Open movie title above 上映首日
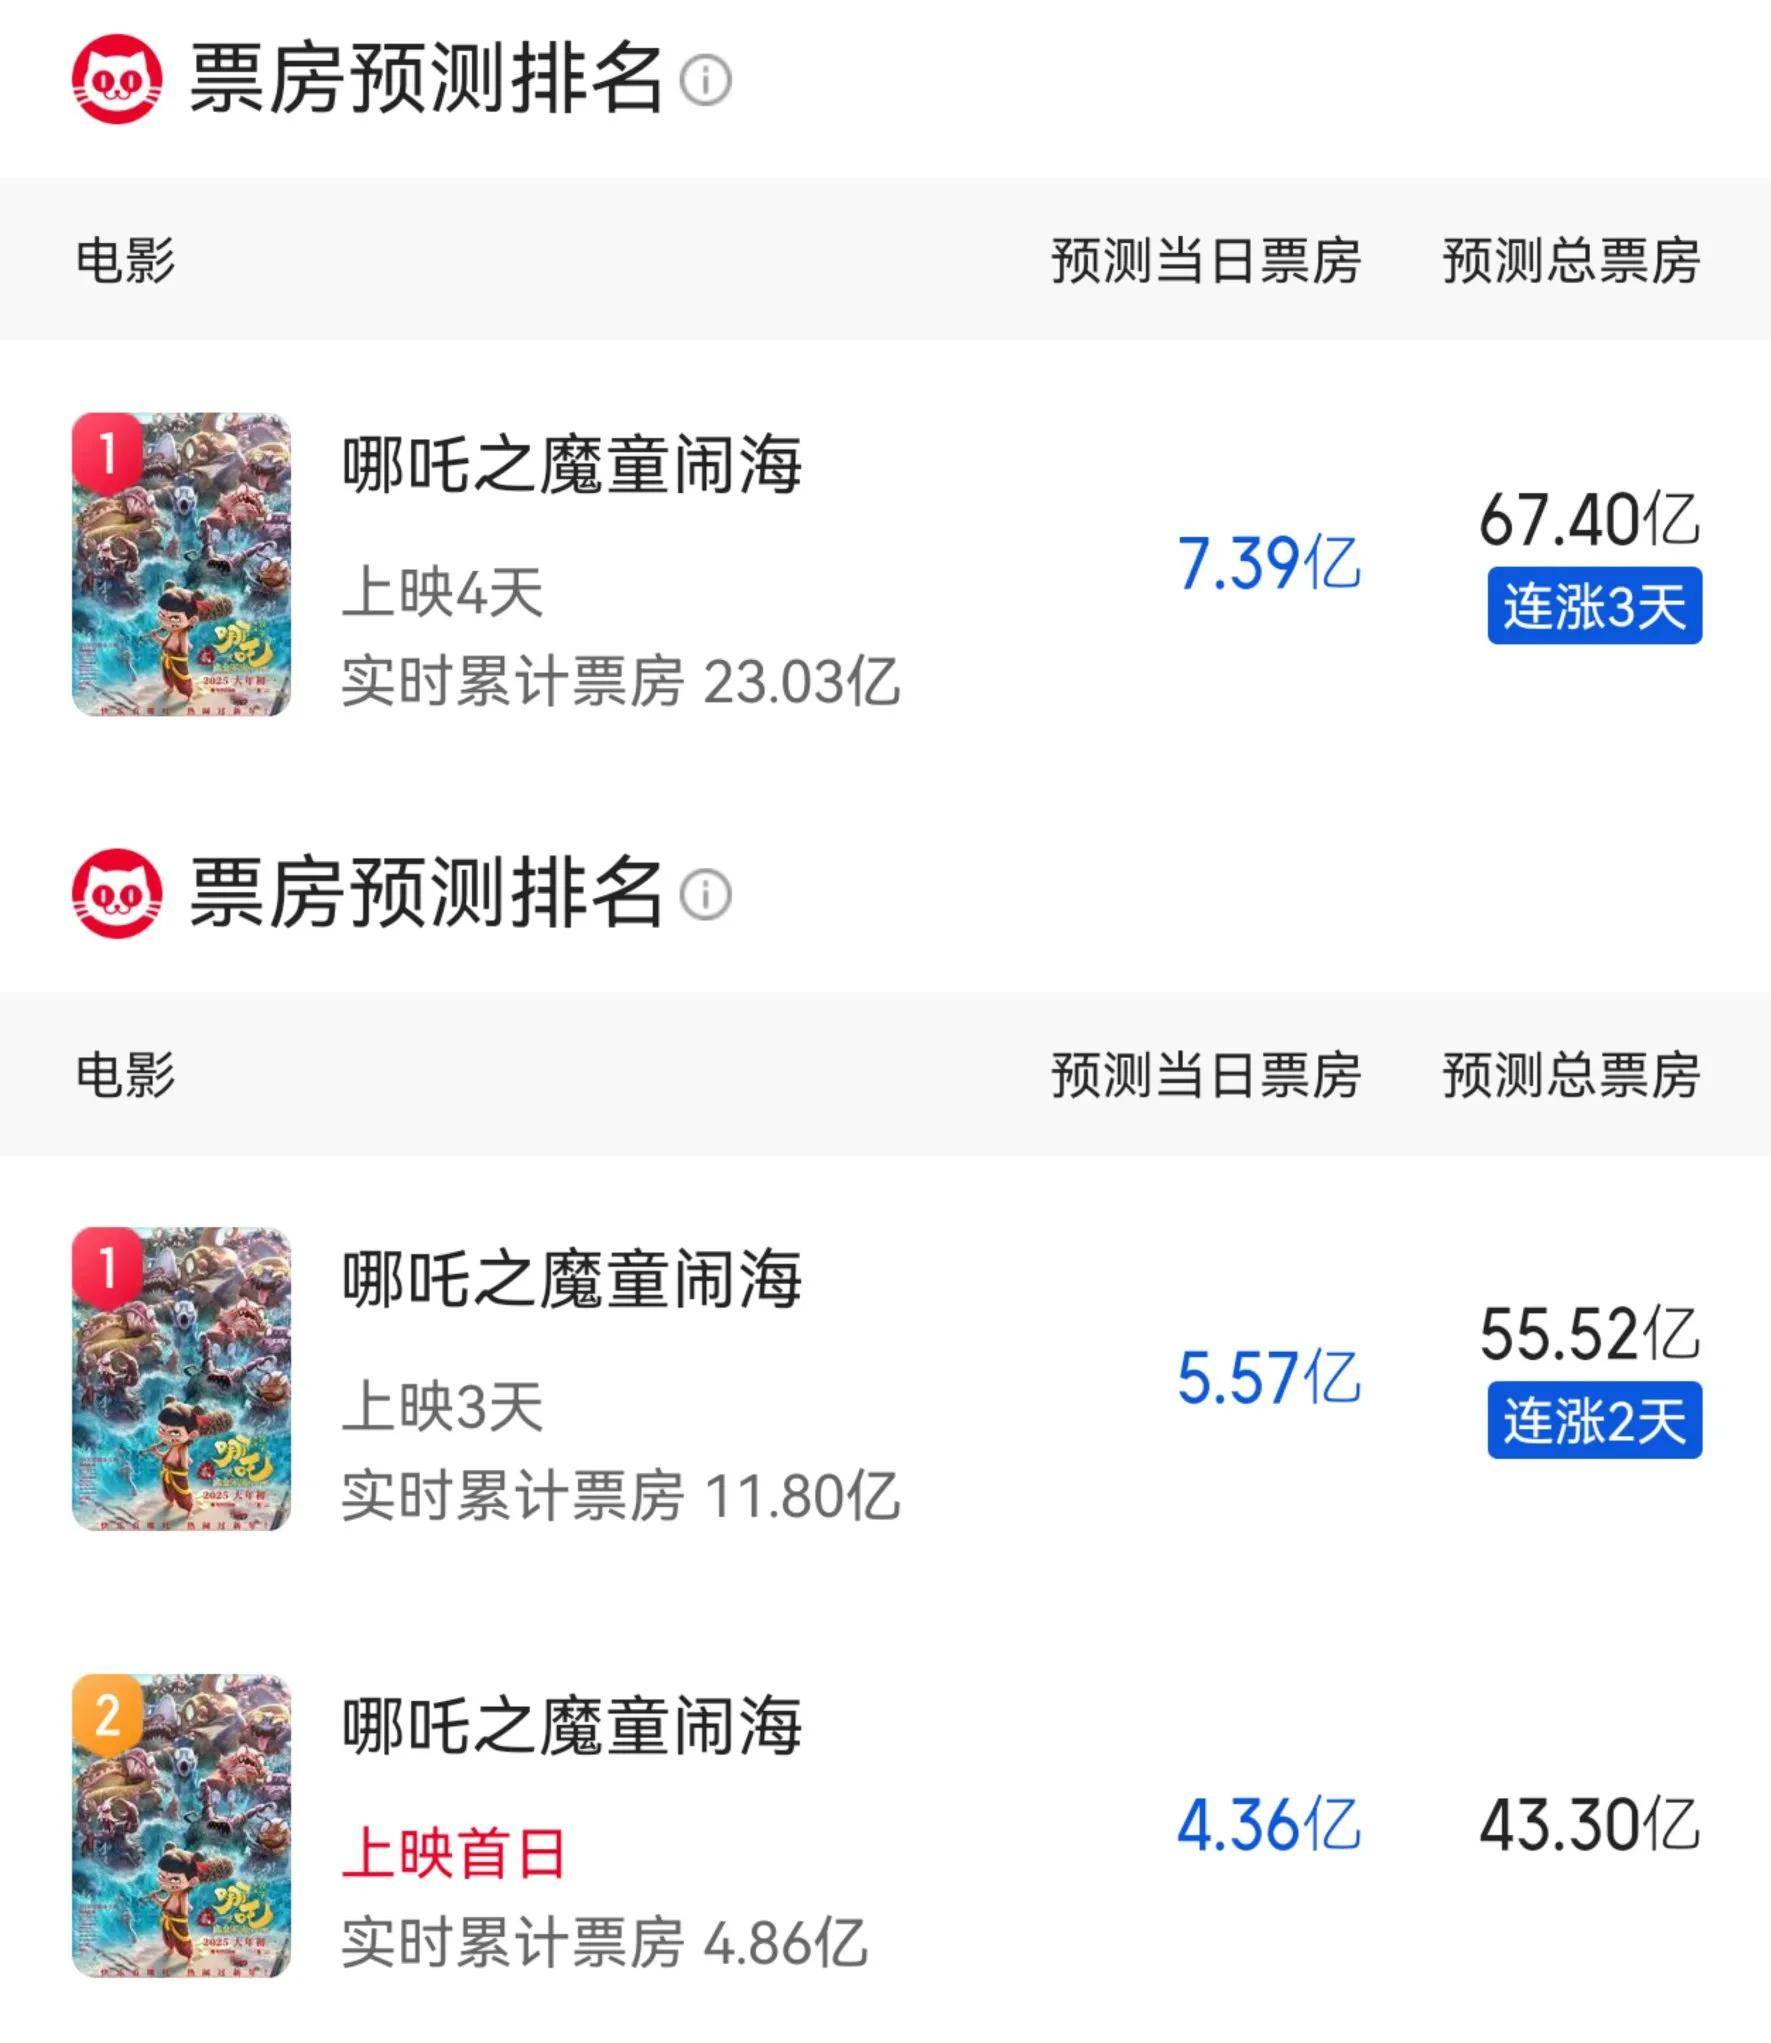The width and height of the screenshot is (1771, 2043). [x=572, y=1727]
